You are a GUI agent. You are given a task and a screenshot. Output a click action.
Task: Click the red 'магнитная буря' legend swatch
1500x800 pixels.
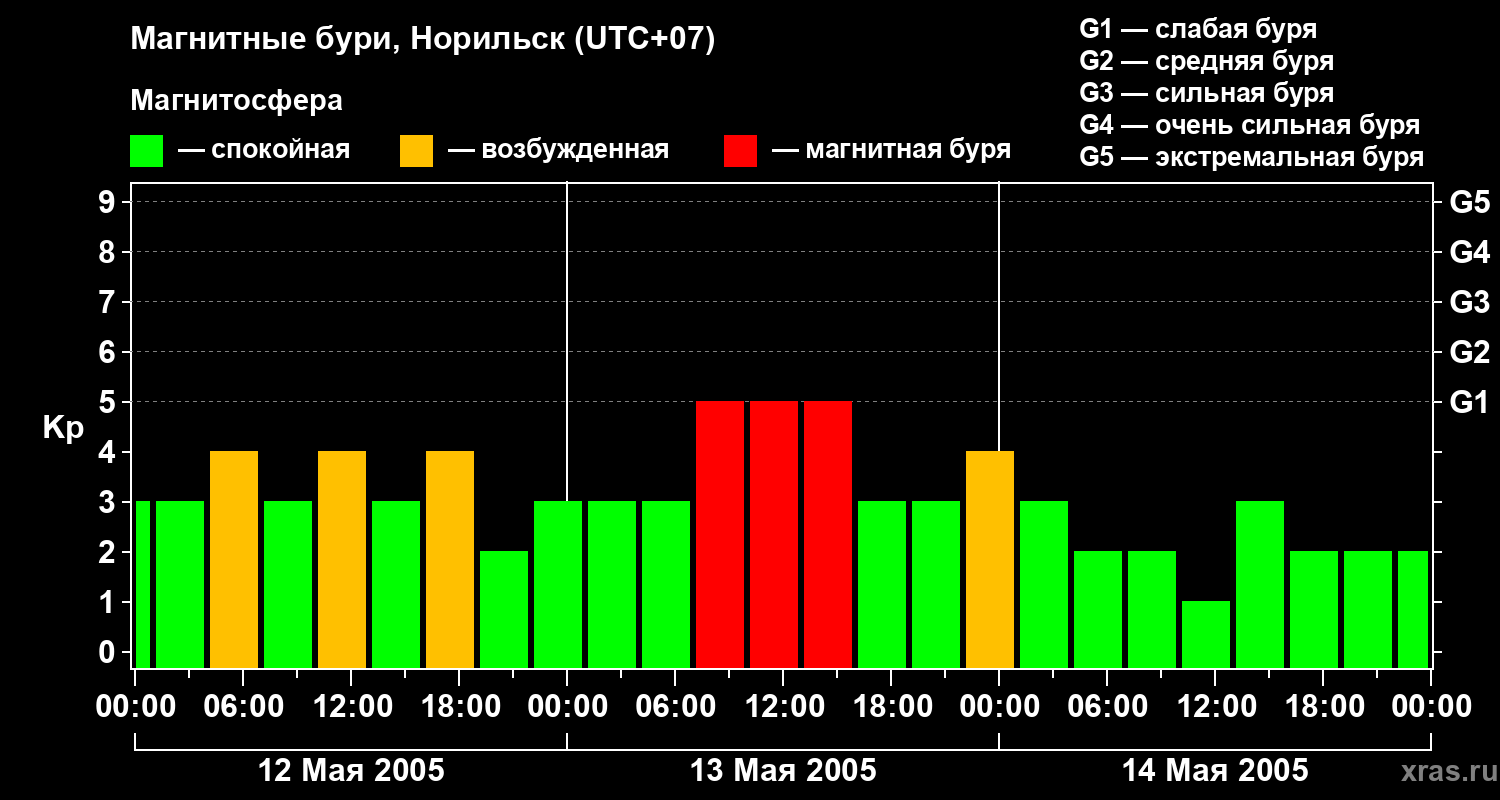pyautogui.click(x=741, y=151)
